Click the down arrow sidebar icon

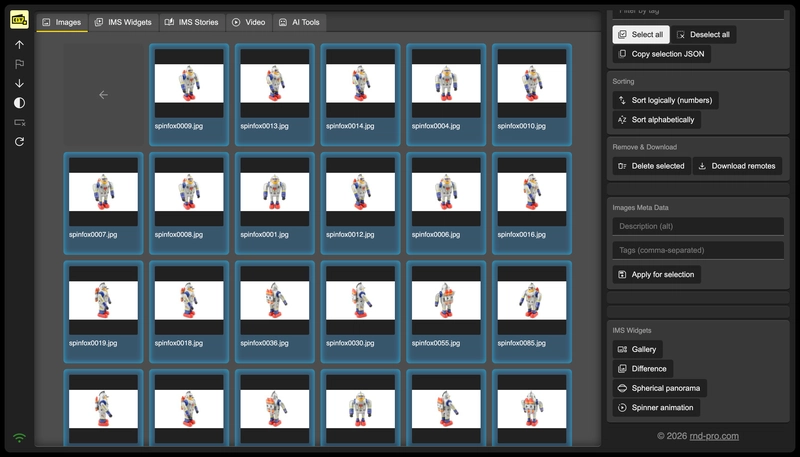click(x=19, y=83)
